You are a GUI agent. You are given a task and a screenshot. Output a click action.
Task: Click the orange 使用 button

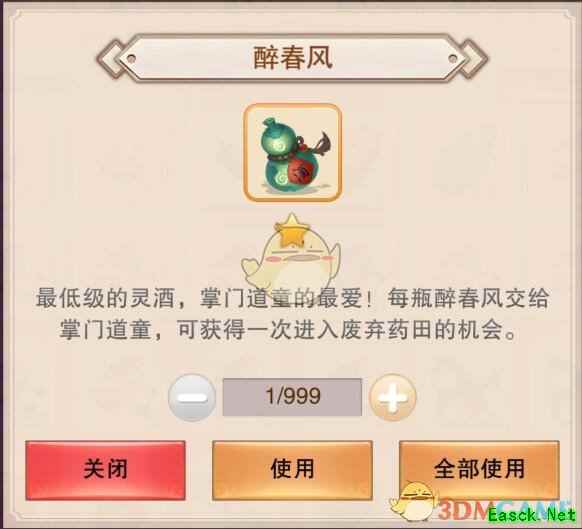click(x=292, y=470)
